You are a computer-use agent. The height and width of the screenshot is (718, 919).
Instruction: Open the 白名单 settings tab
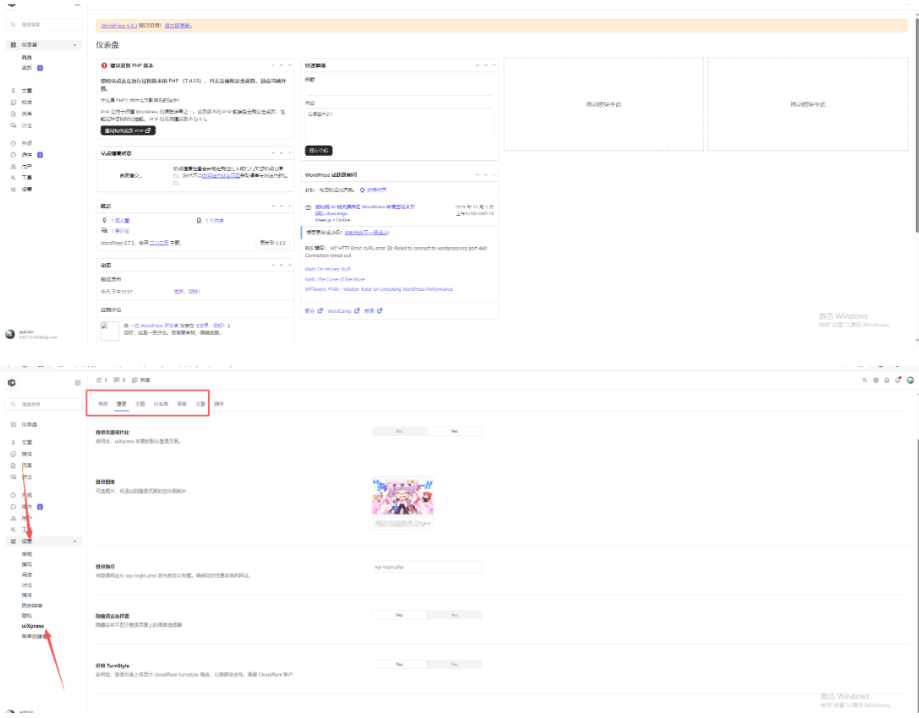coord(162,403)
